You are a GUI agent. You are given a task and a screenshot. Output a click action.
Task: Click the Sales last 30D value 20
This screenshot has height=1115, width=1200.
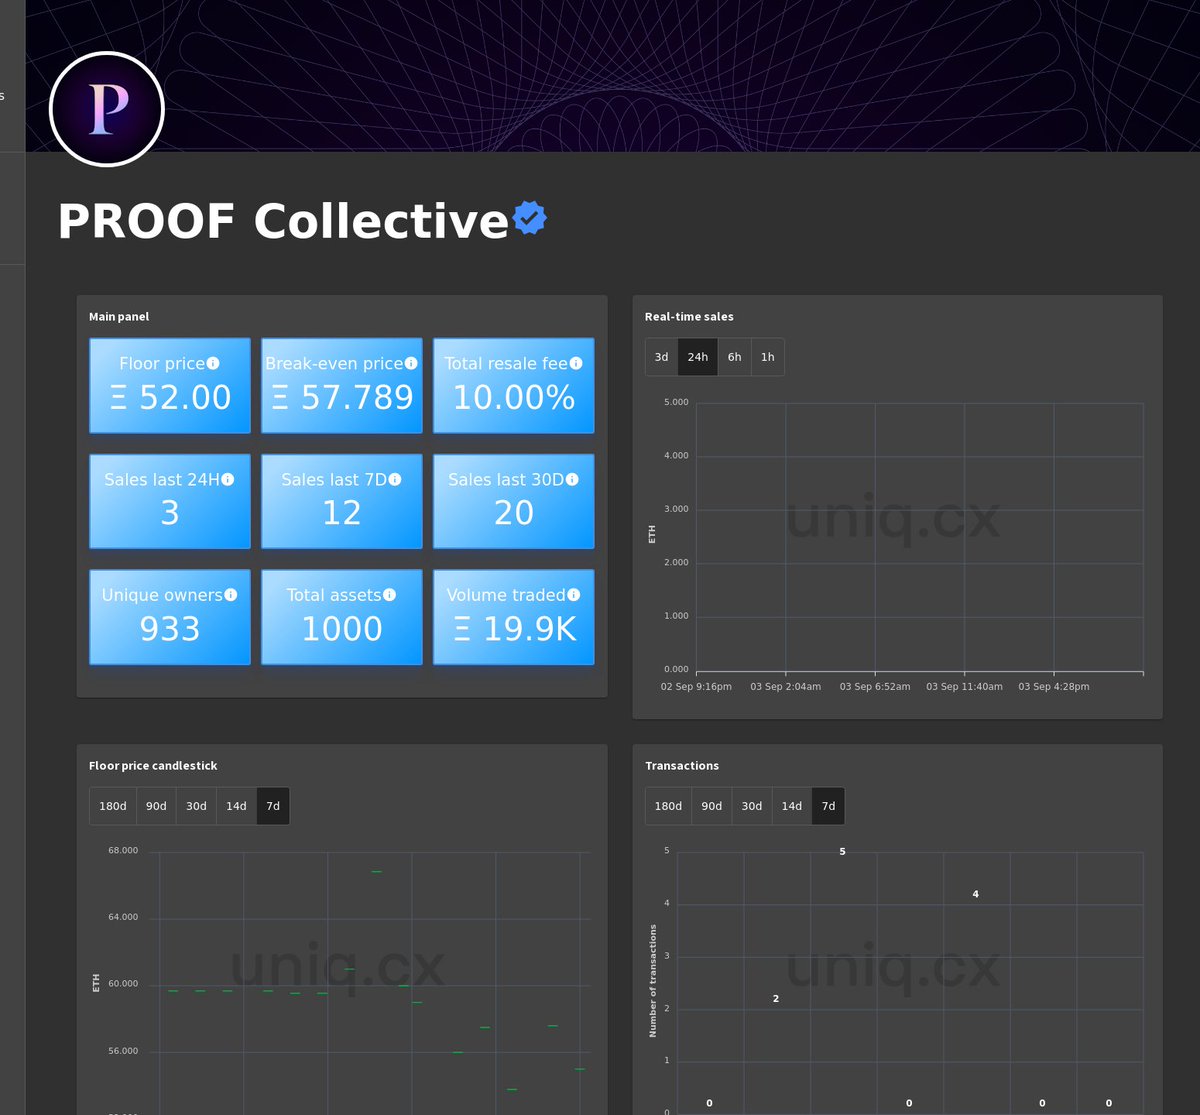point(514,513)
